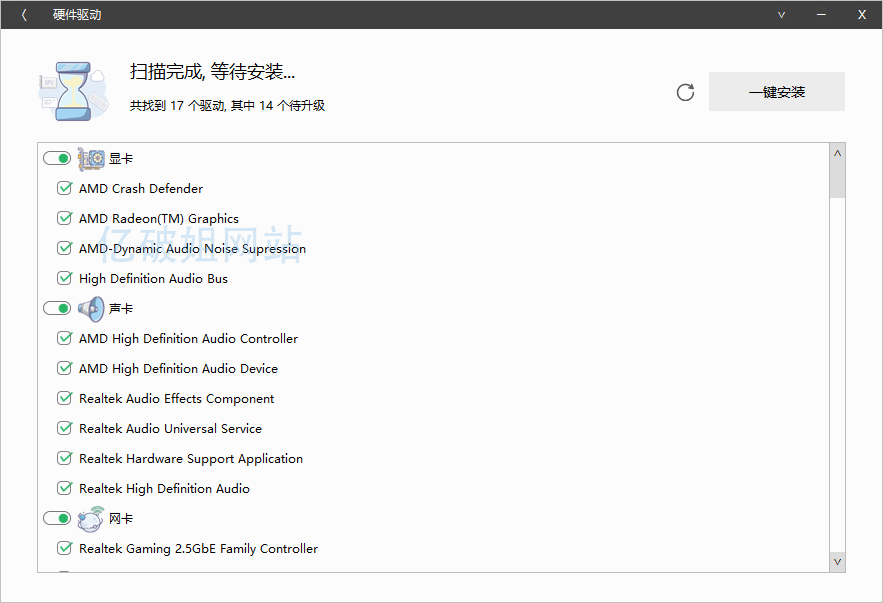883x603 pixels.
Task: Click the back arrow in title bar
Action: pyautogui.click(x=24, y=15)
